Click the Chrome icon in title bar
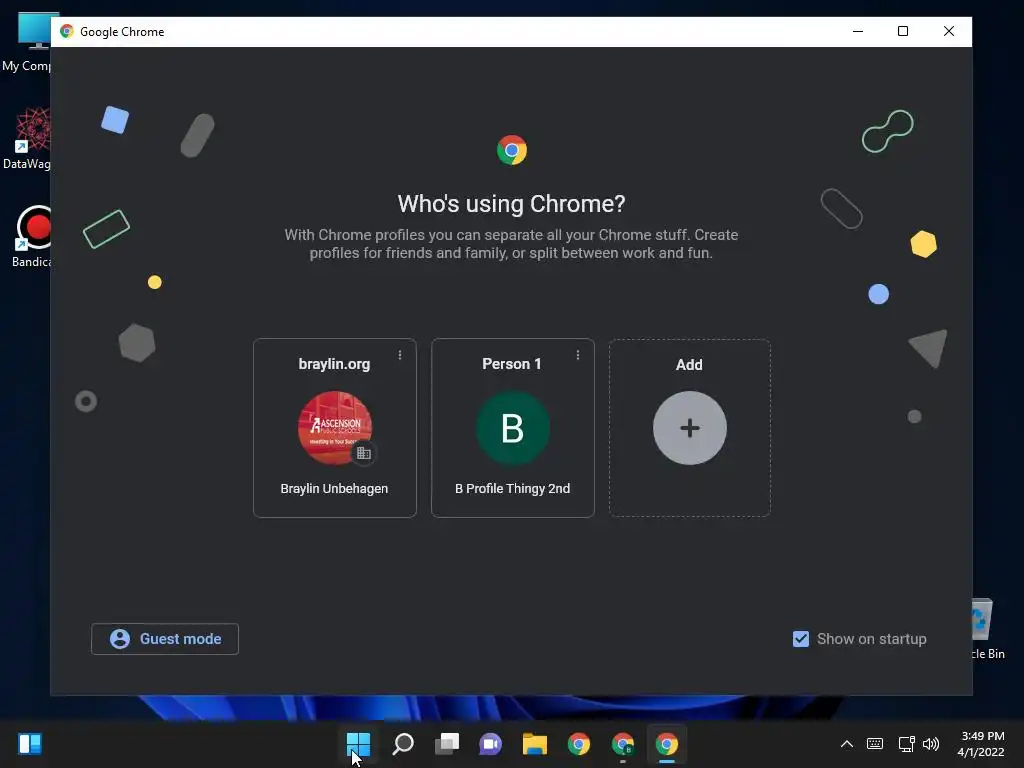The height and width of the screenshot is (768, 1024). pyautogui.click(x=67, y=31)
